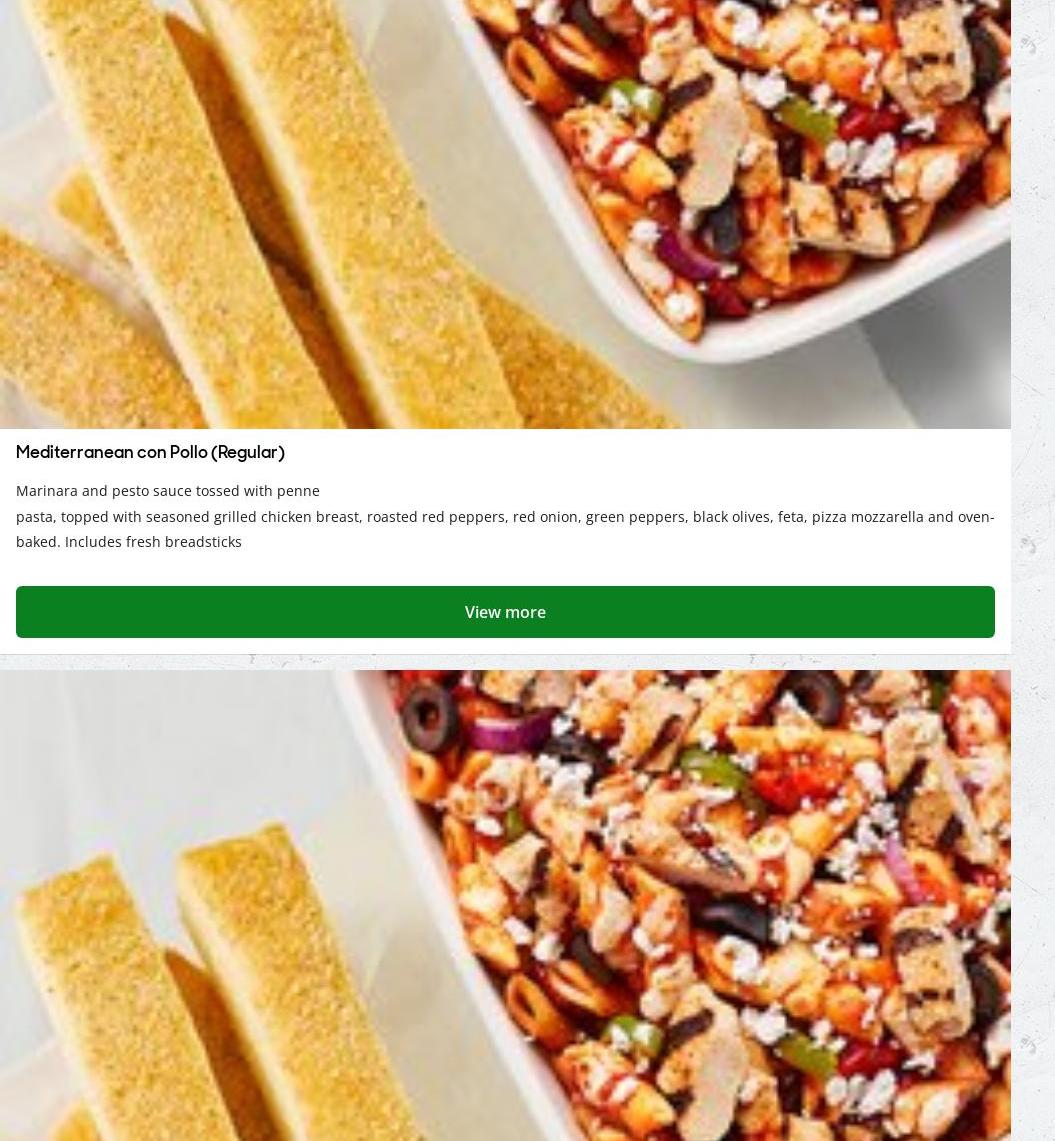The height and width of the screenshot is (1141, 1055).
Task: Click 'green peppers' in the description text
Action: (x=635, y=517)
